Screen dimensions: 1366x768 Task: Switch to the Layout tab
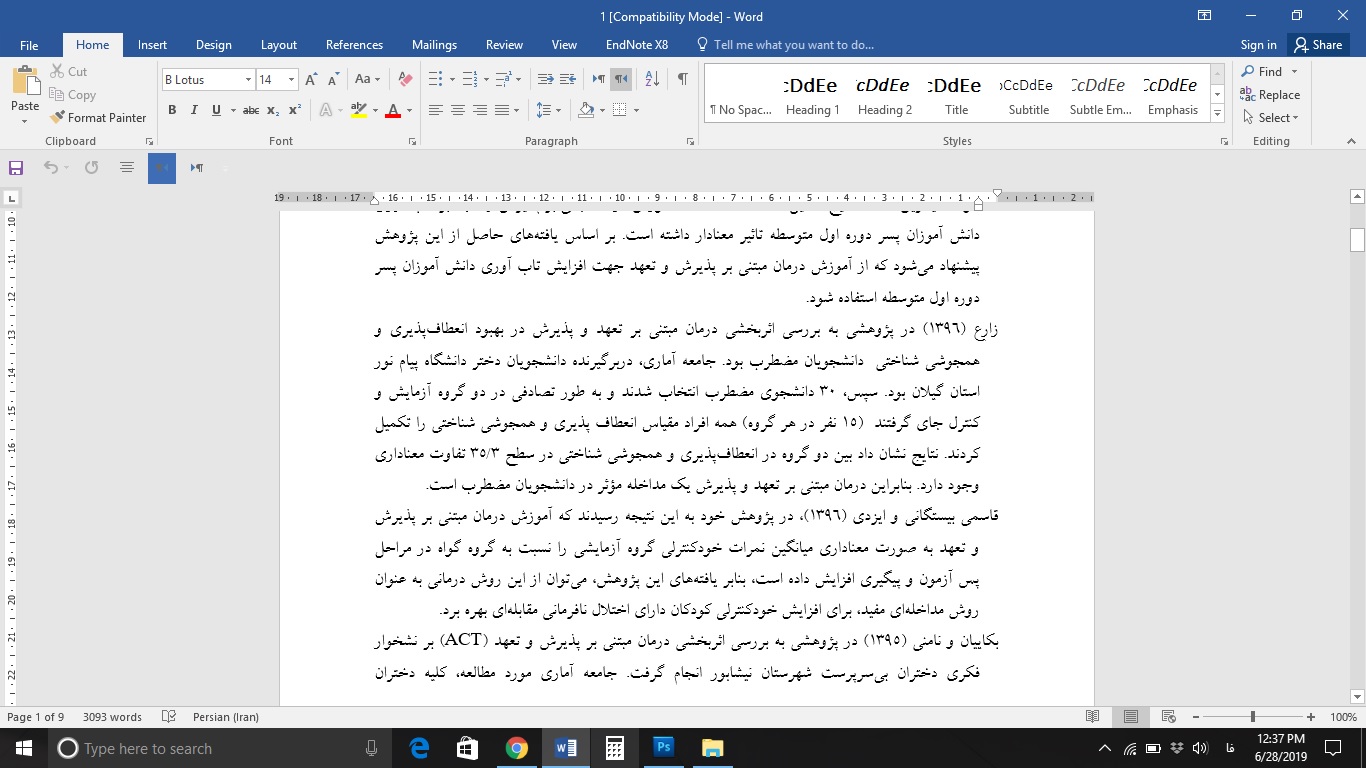tap(279, 45)
